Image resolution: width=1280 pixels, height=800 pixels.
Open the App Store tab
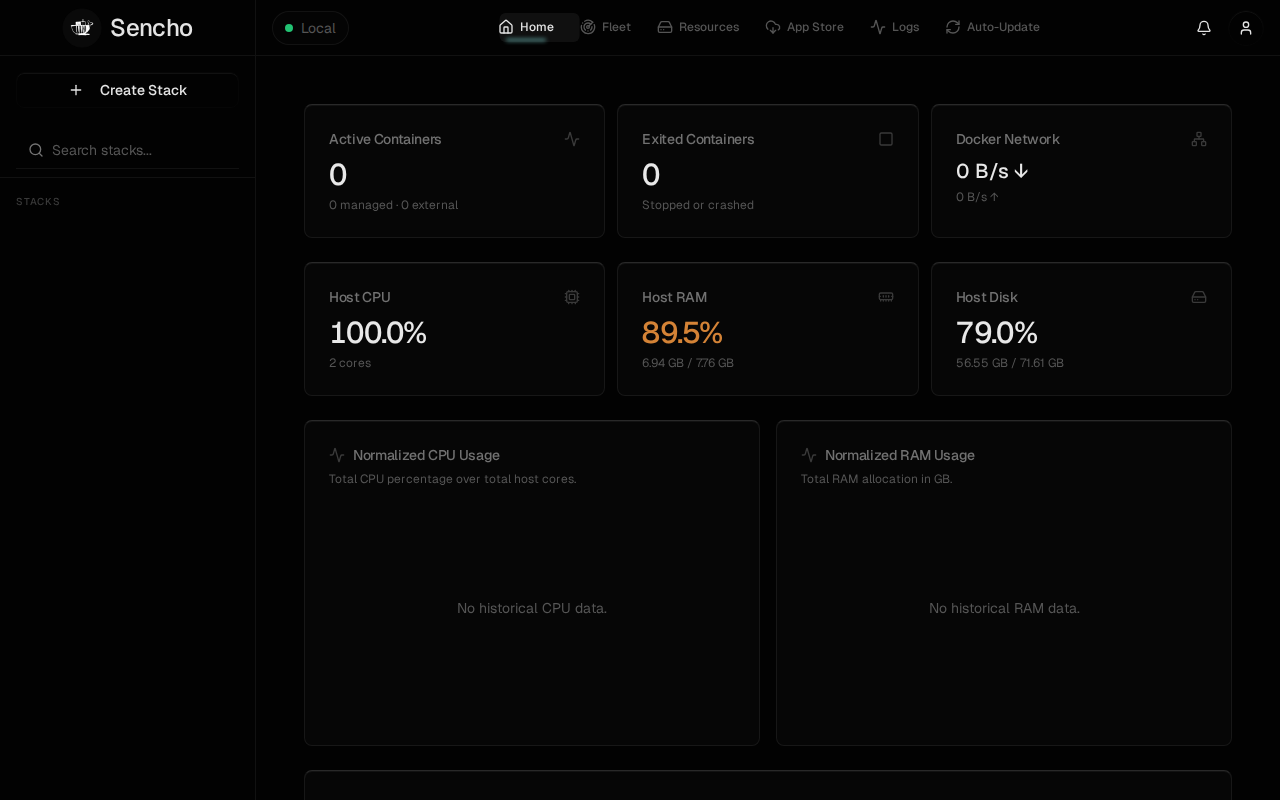tap(805, 27)
